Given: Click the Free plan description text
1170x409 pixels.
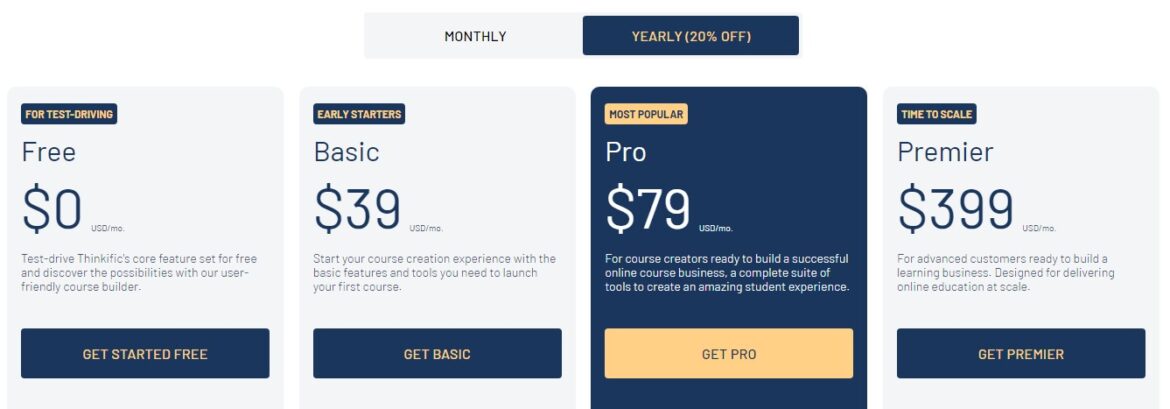Looking at the screenshot, I should click(x=136, y=273).
